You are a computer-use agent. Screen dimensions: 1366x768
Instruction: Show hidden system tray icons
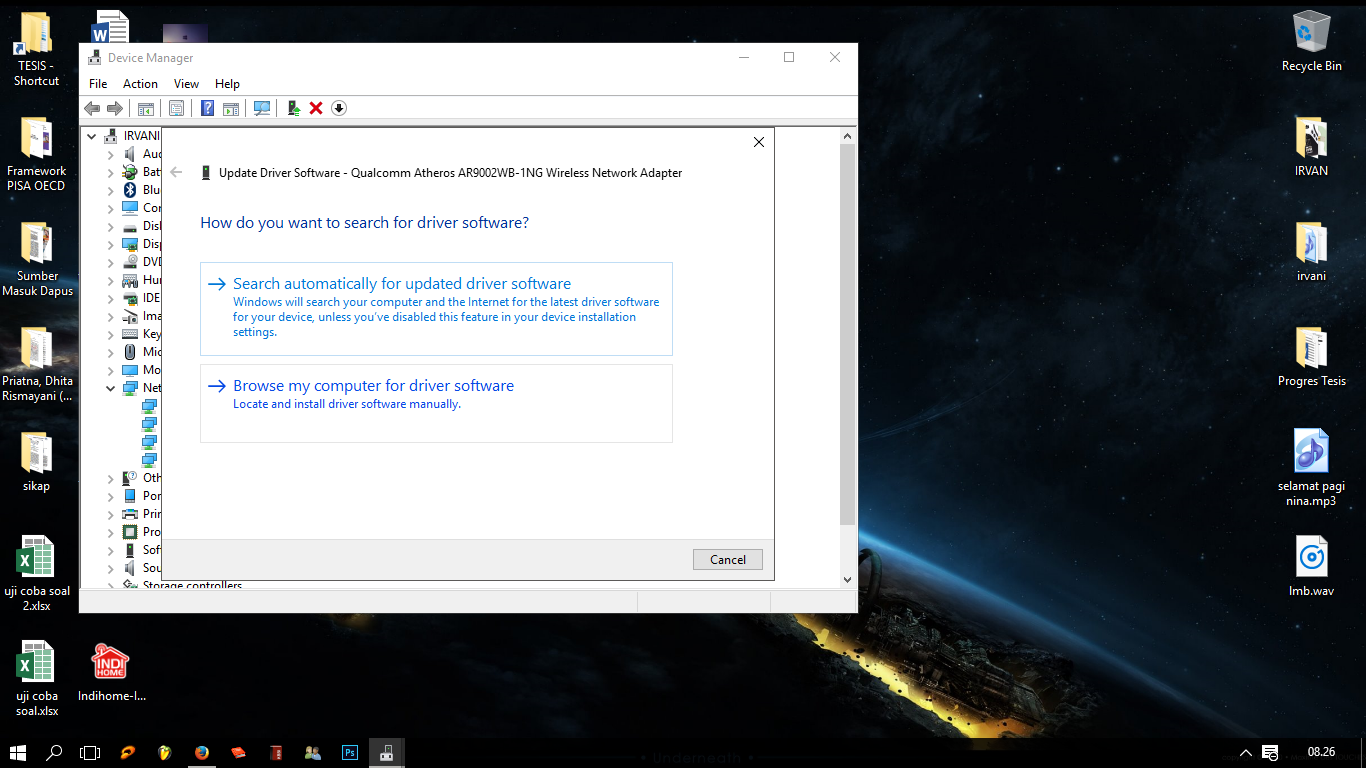click(x=1245, y=752)
